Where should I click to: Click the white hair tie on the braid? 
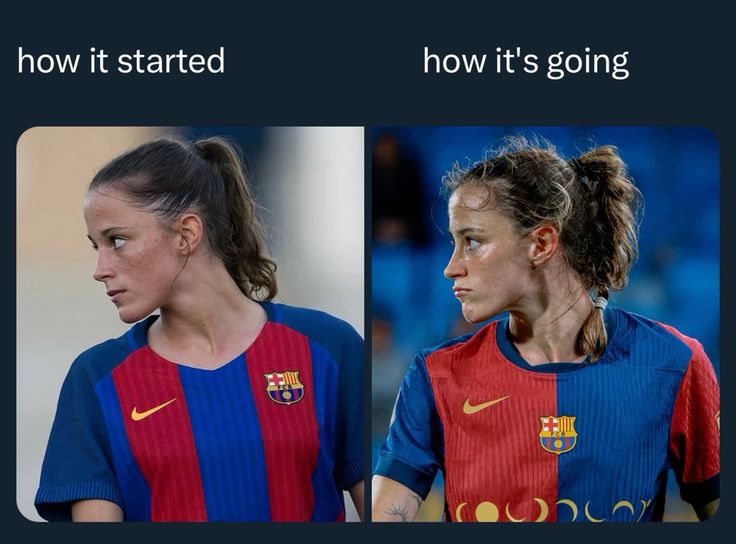[600, 303]
